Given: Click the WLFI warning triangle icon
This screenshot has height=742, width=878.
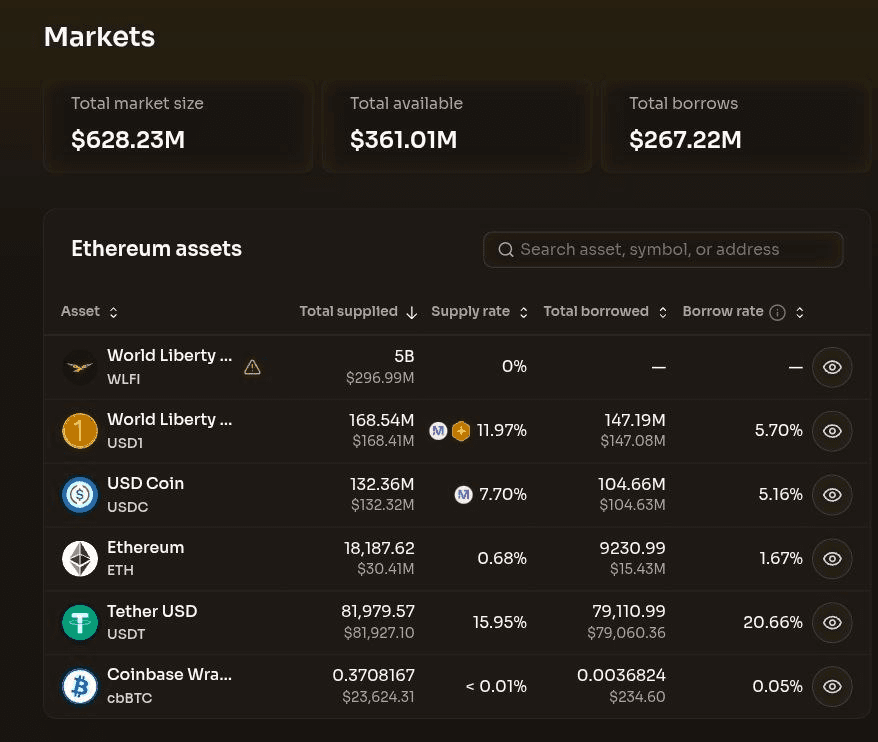Looking at the screenshot, I should pos(252,367).
